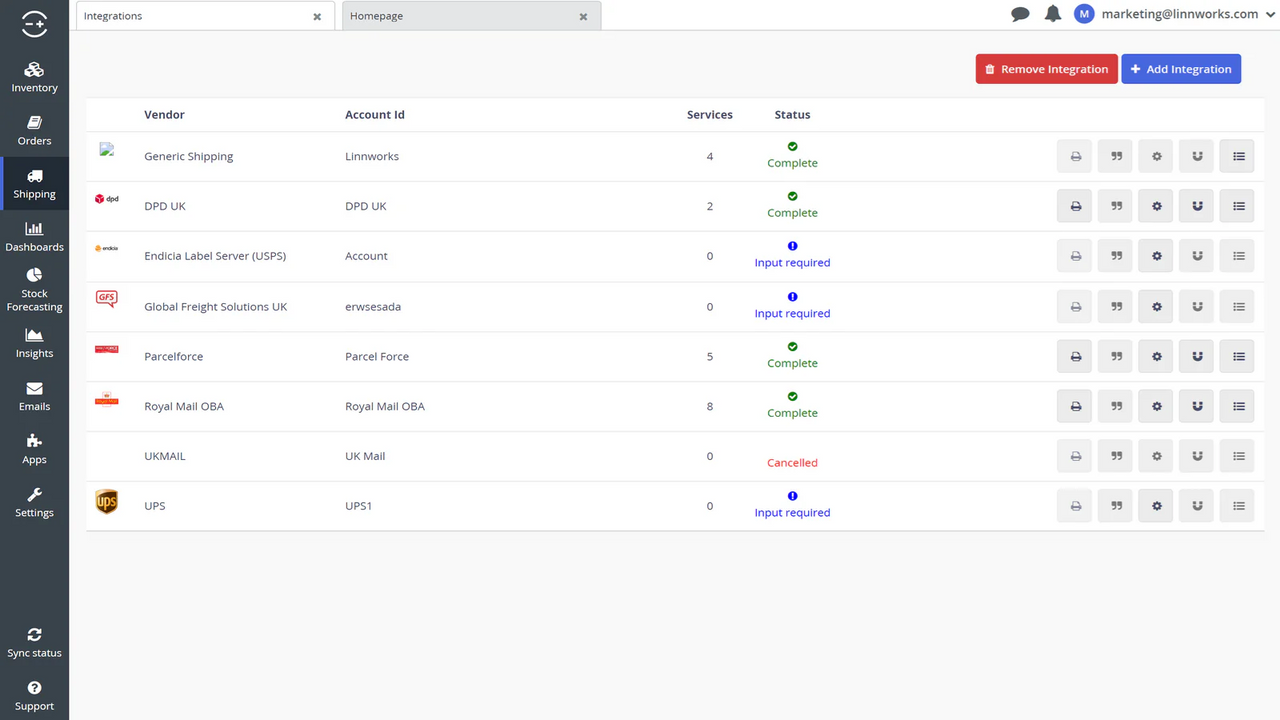Open config gear for Endicia Label Server
Image resolution: width=1280 pixels, height=720 pixels.
tap(1157, 256)
